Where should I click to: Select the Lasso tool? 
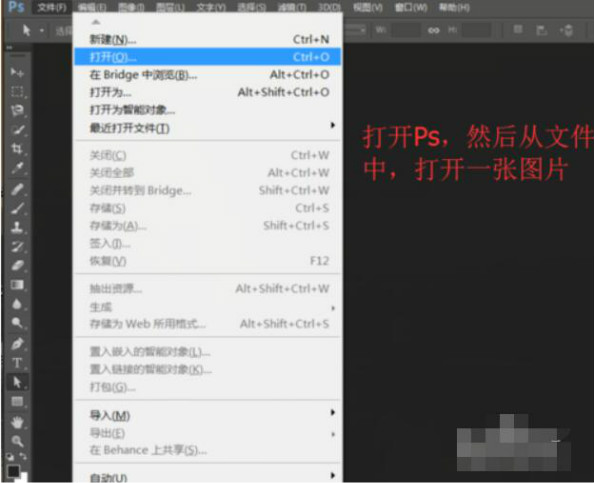coord(17,110)
